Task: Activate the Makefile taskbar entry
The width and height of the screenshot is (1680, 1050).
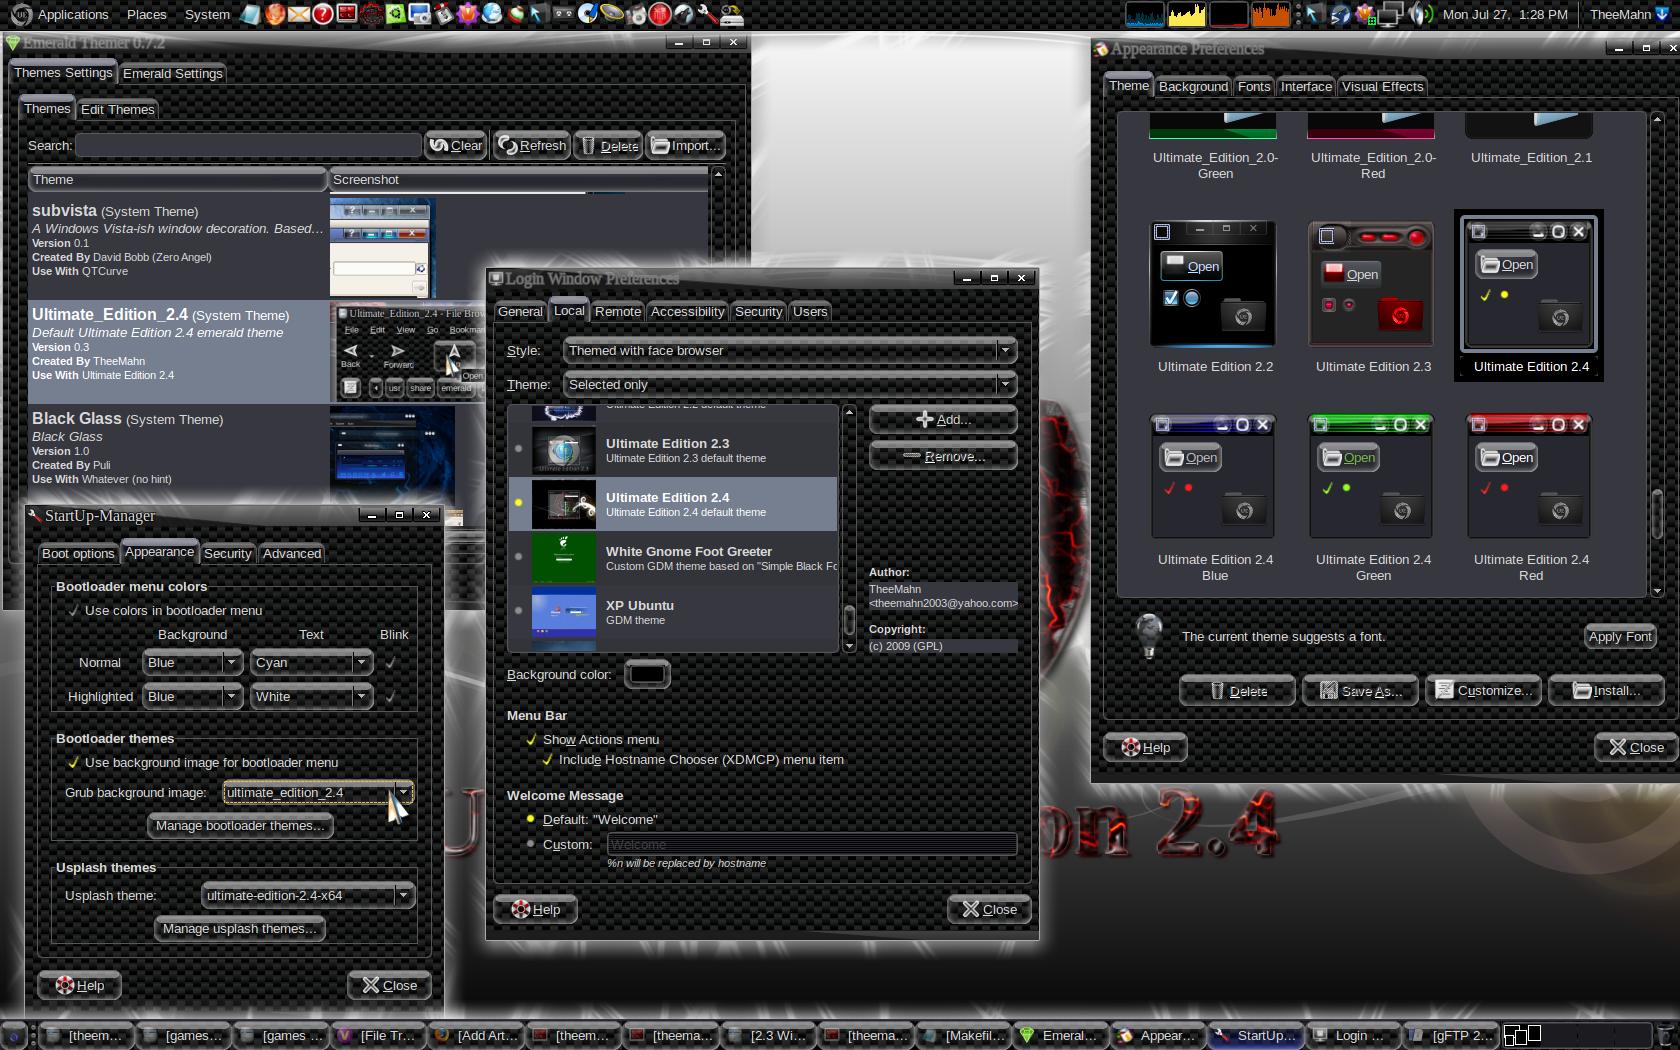Action: pyautogui.click(x=962, y=1036)
